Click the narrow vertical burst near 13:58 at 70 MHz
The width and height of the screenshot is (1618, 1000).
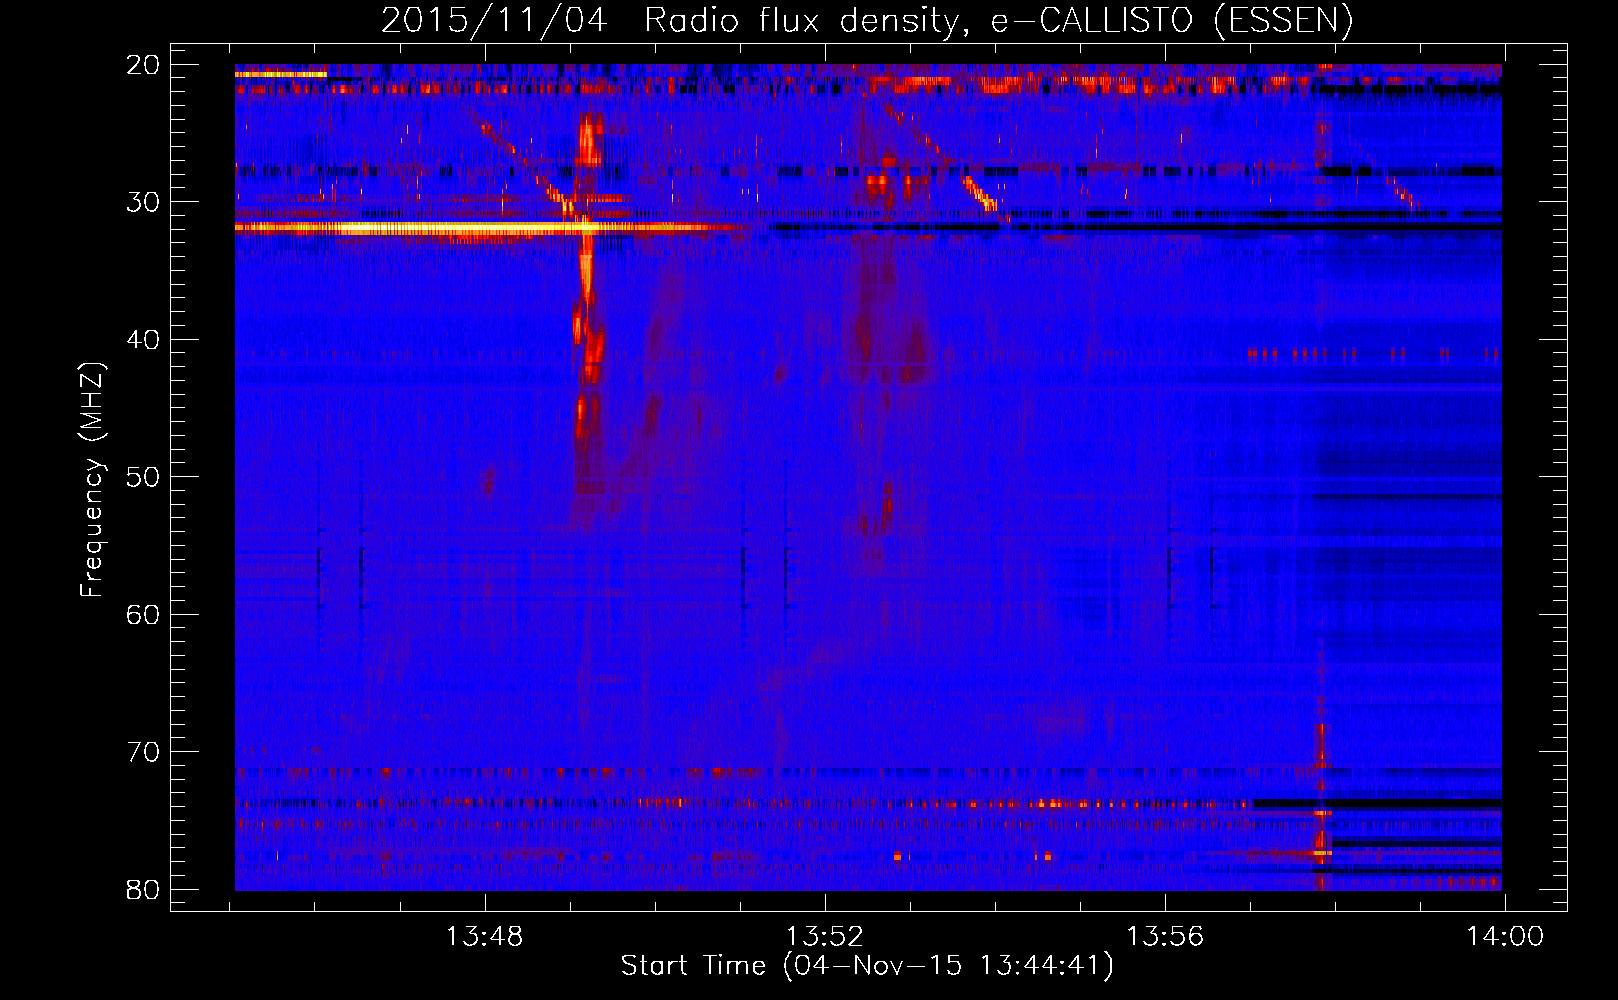coord(1321,745)
